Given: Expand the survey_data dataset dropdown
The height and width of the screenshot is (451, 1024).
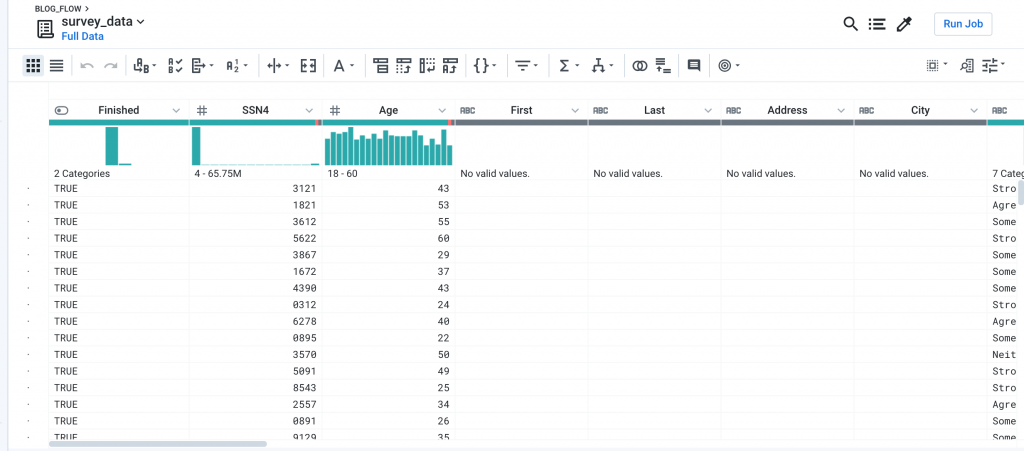Looking at the screenshot, I should click(103, 21).
